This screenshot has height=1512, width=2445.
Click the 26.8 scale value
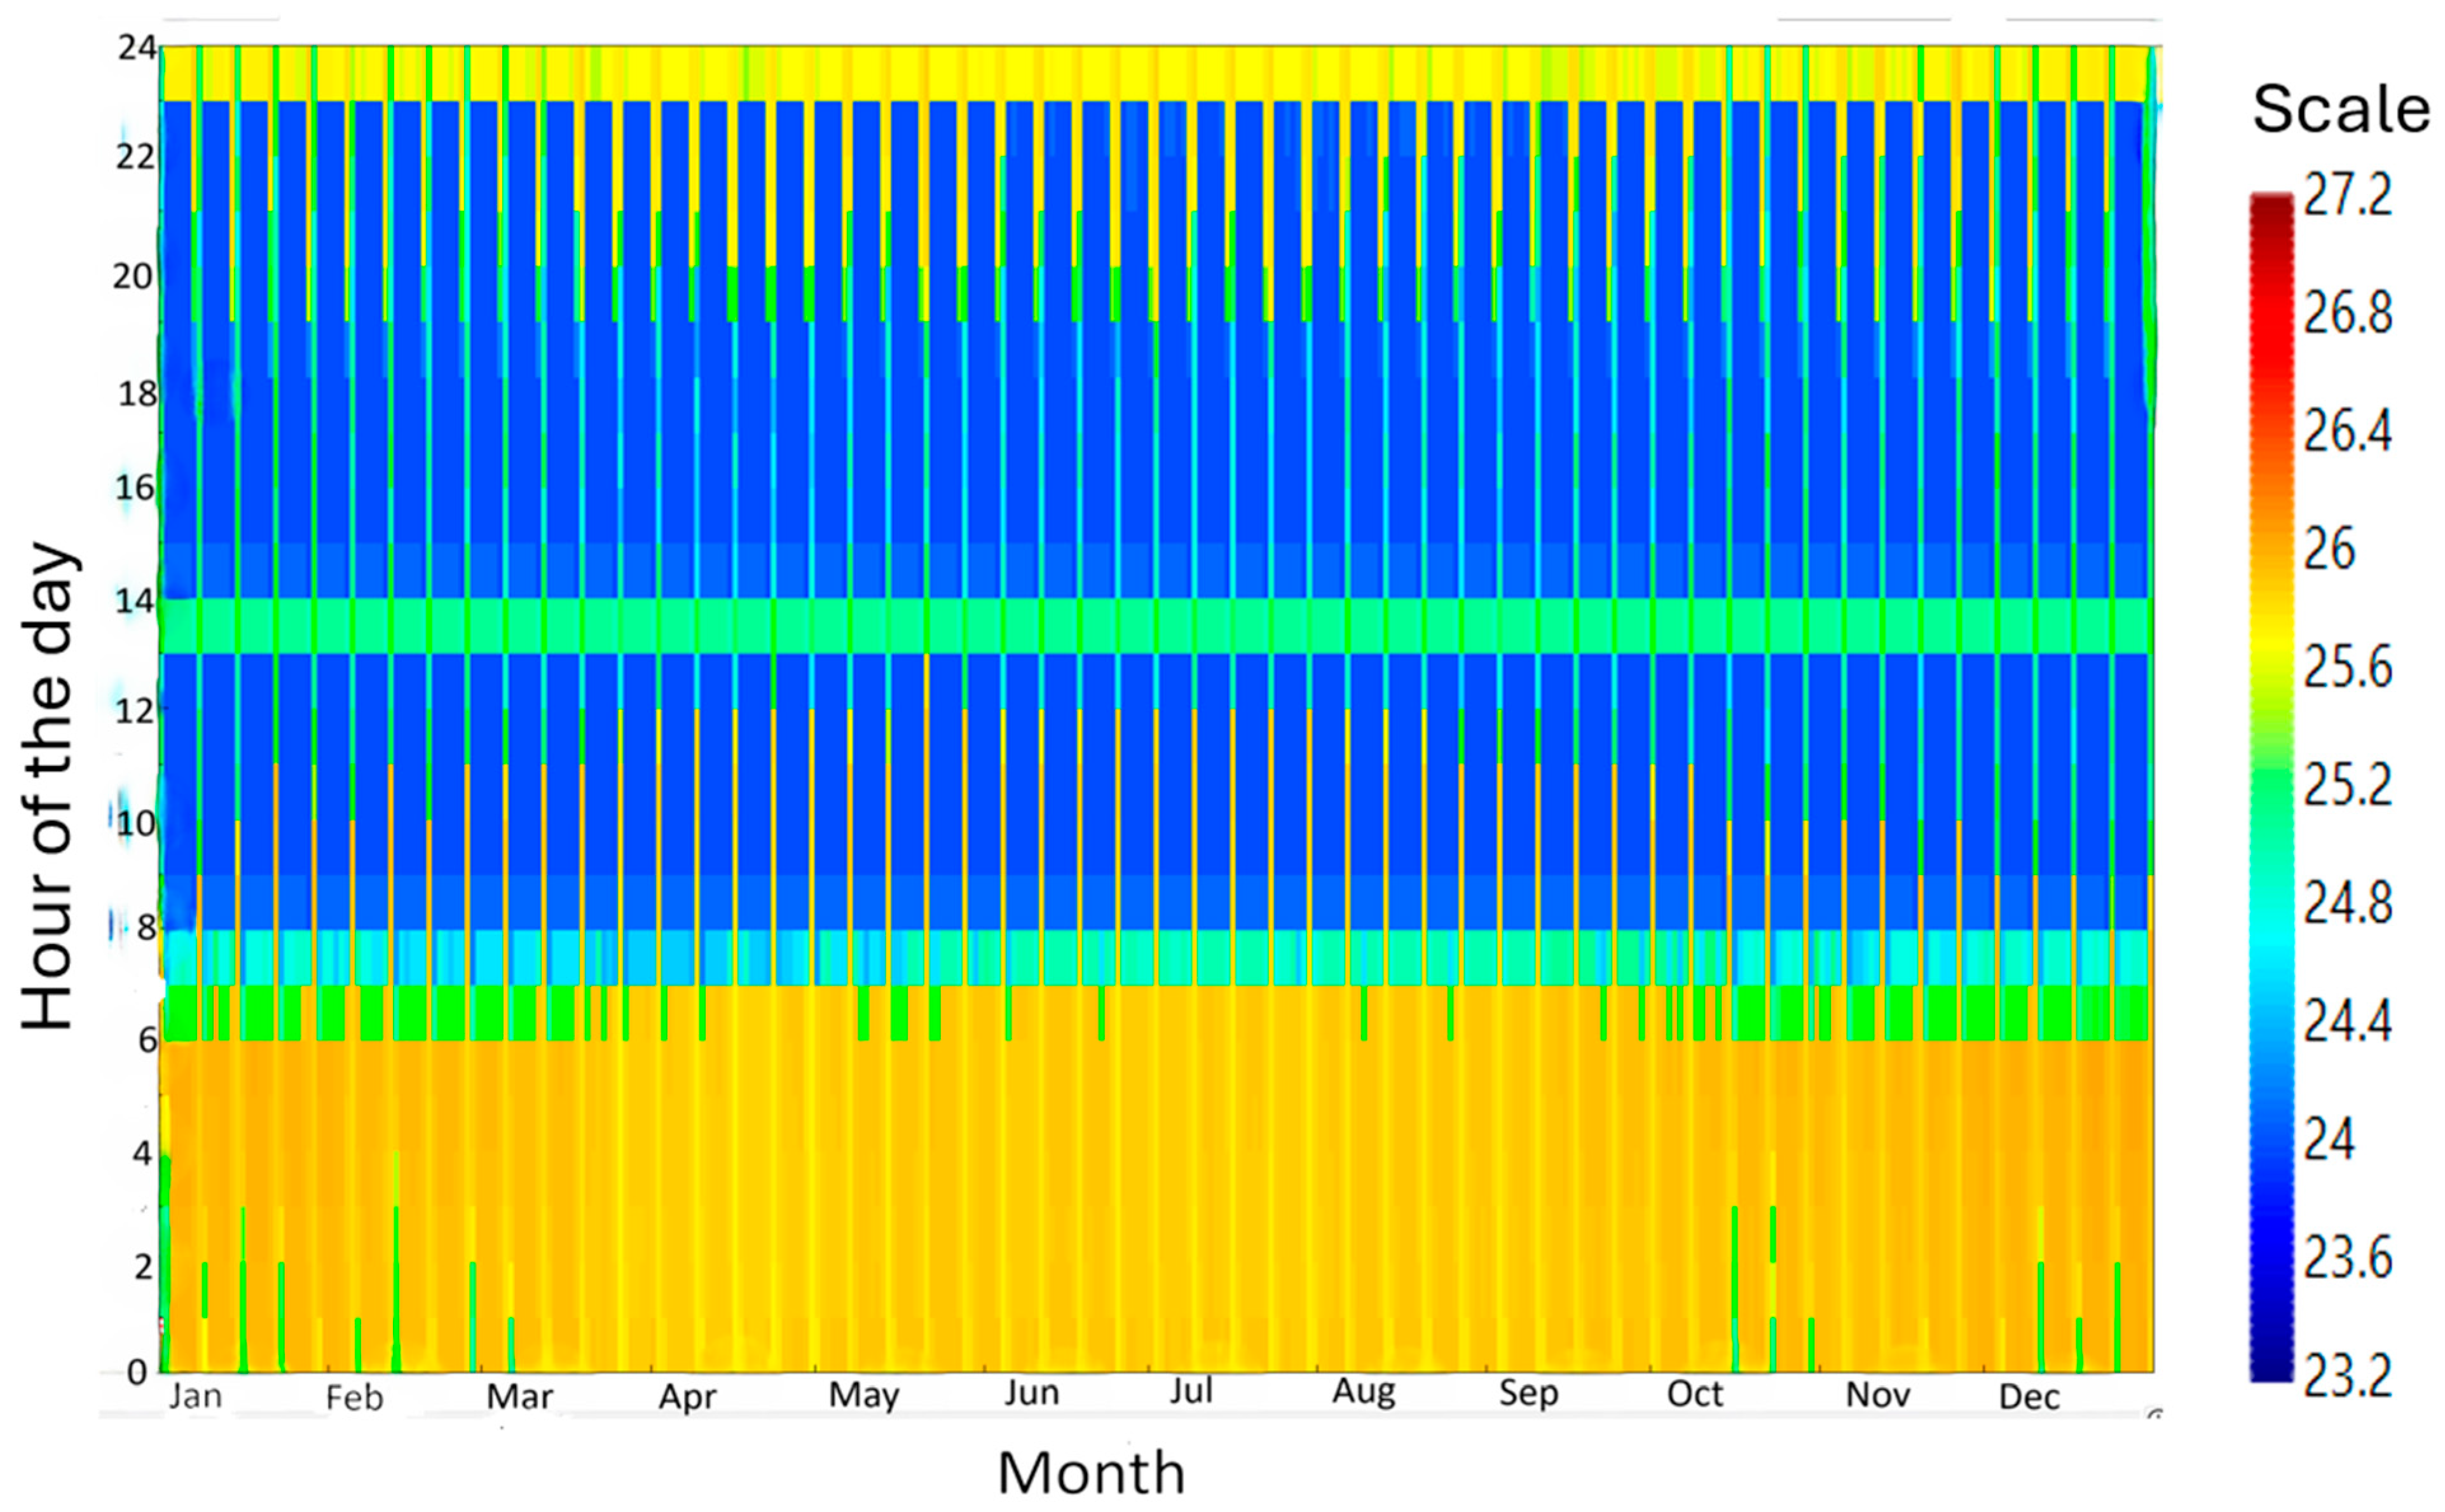[x=2348, y=313]
